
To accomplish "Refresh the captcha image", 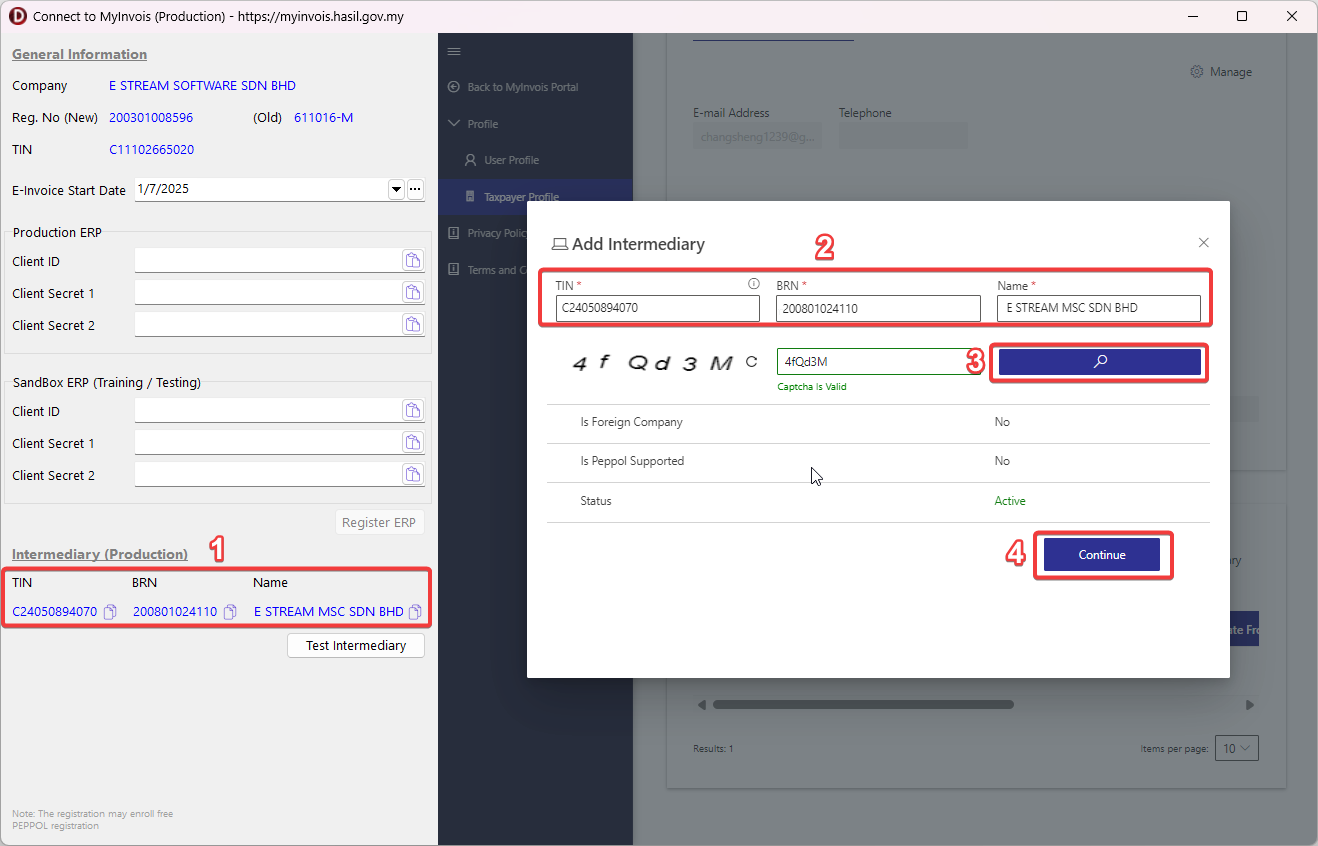I will [752, 362].
